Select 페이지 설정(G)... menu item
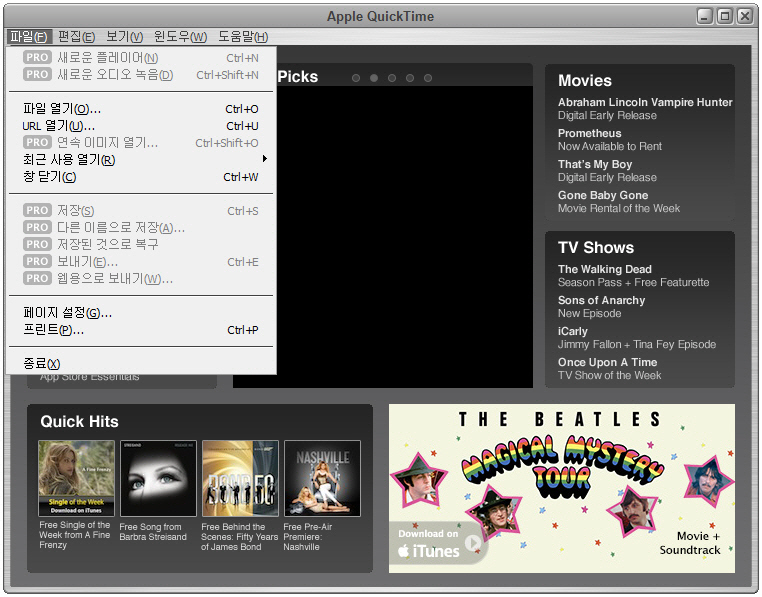The width and height of the screenshot is (762, 597). click(x=141, y=313)
